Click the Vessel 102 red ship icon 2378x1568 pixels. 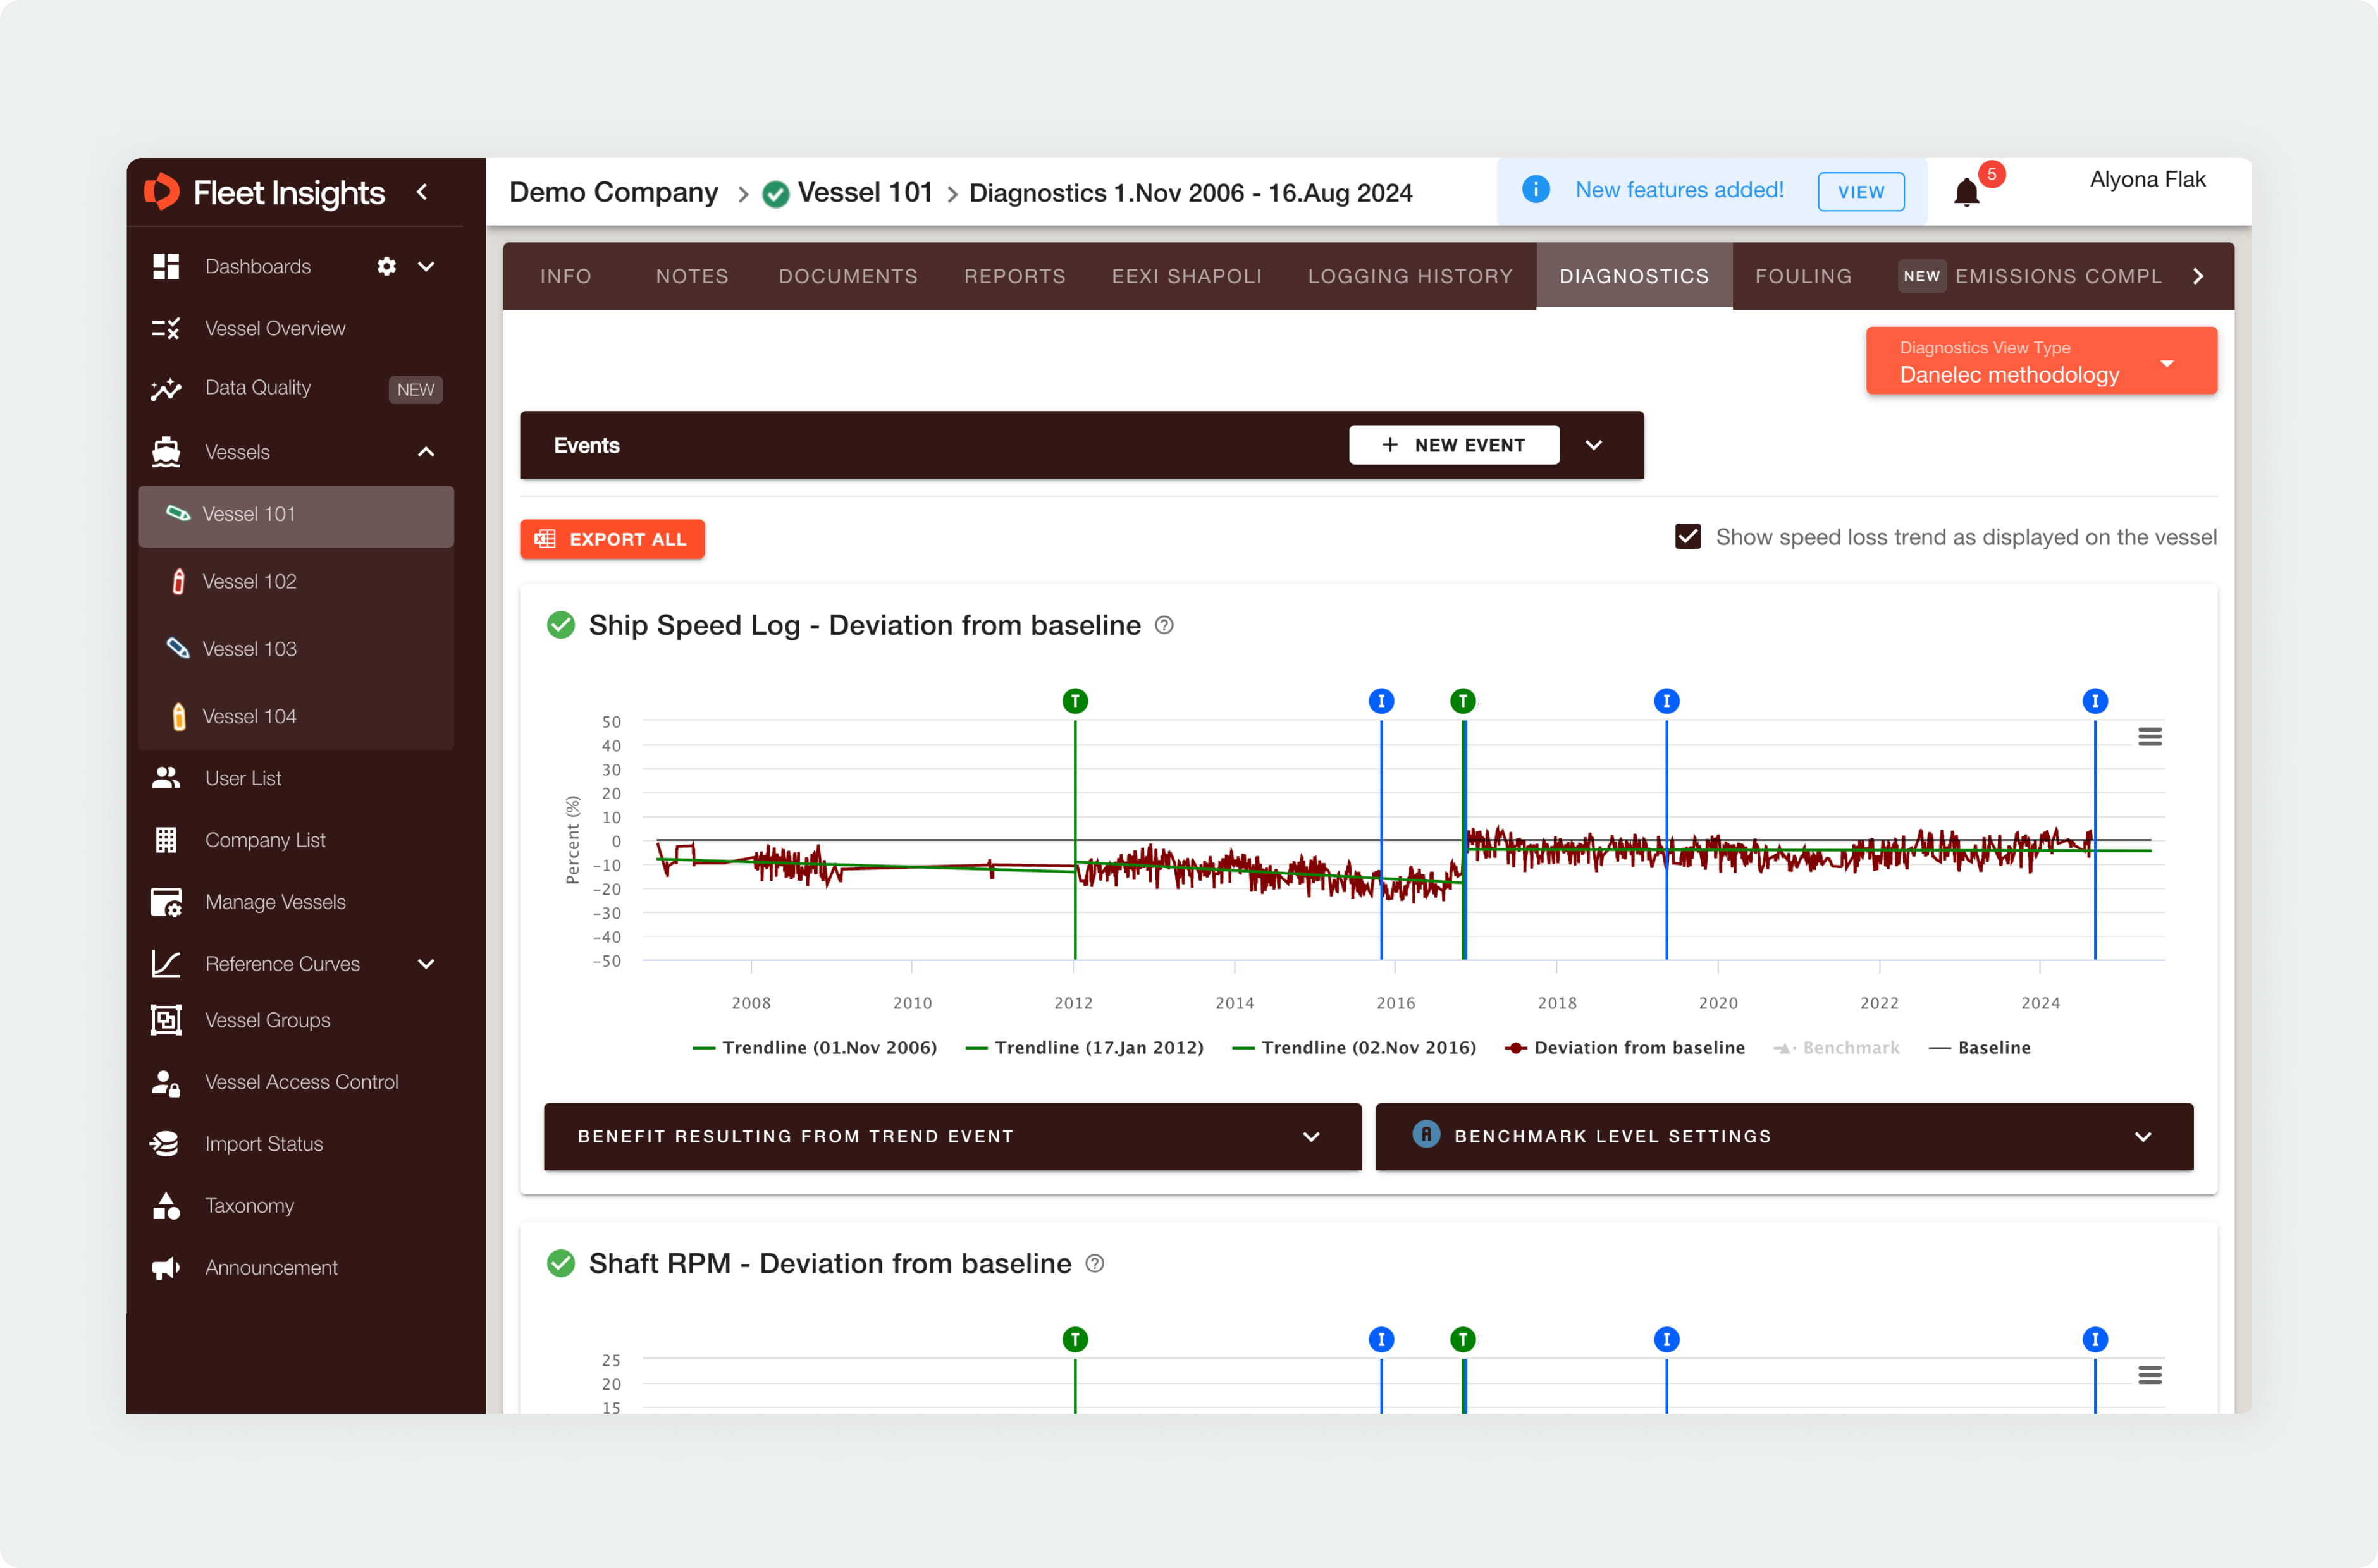coord(178,581)
